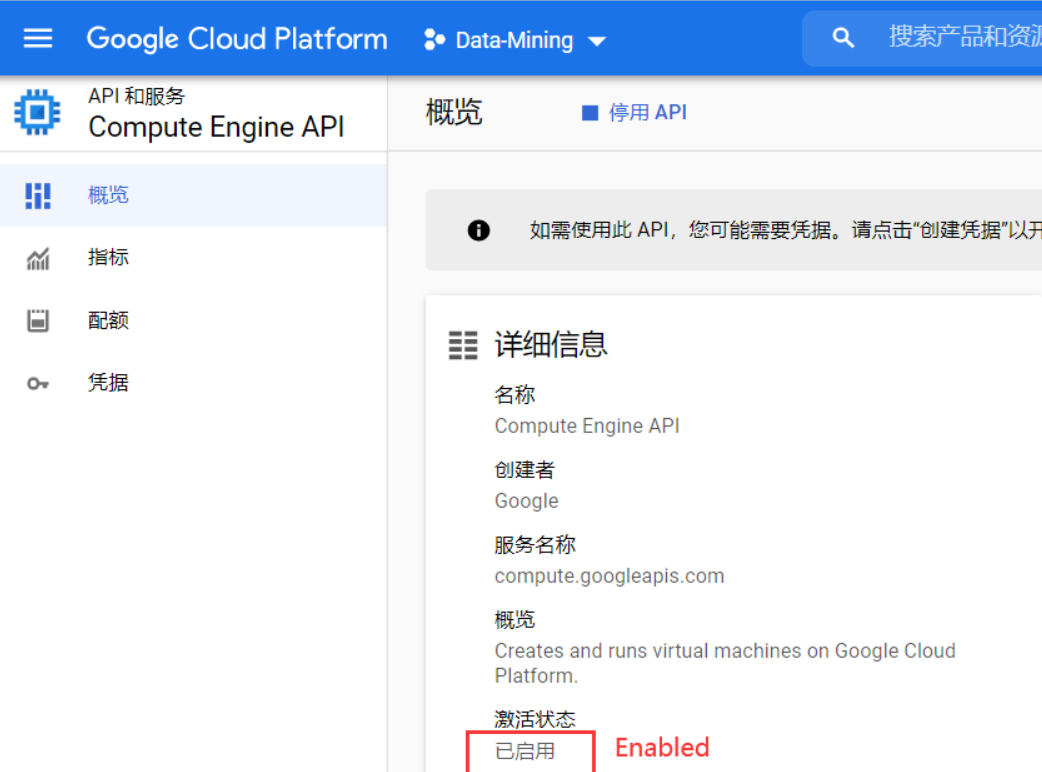Select 配额 from the left menu
Image resolution: width=1042 pixels, height=772 pixels.
(108, 319)
